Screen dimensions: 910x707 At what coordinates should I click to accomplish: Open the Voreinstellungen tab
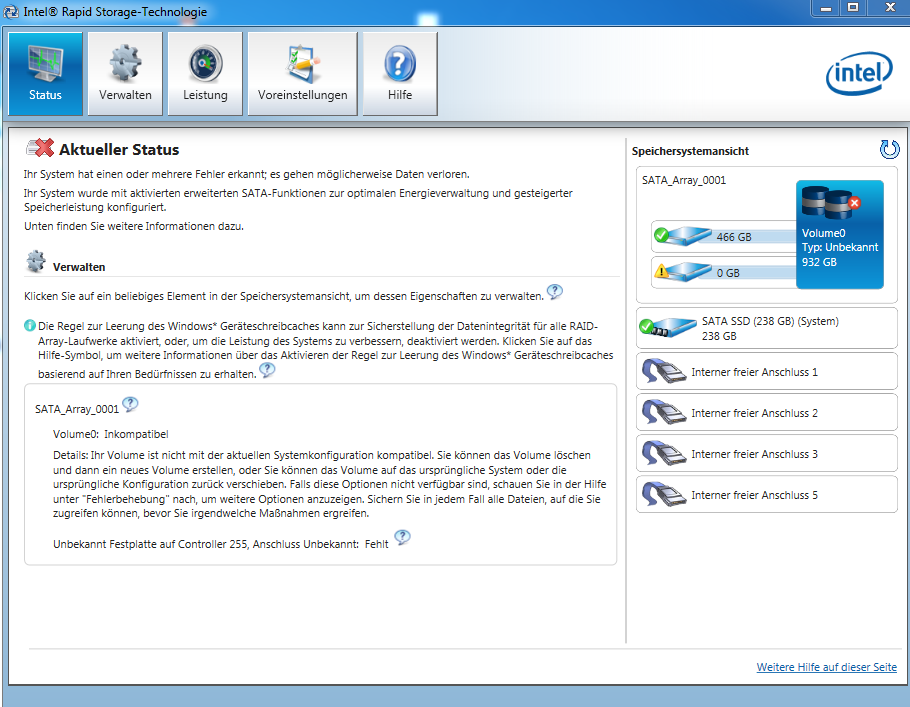(302, 74)
